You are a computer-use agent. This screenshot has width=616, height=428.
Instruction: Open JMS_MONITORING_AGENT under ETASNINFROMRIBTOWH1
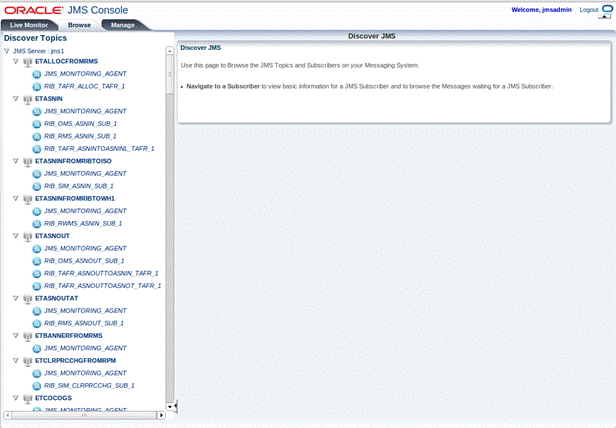[85, 211]
